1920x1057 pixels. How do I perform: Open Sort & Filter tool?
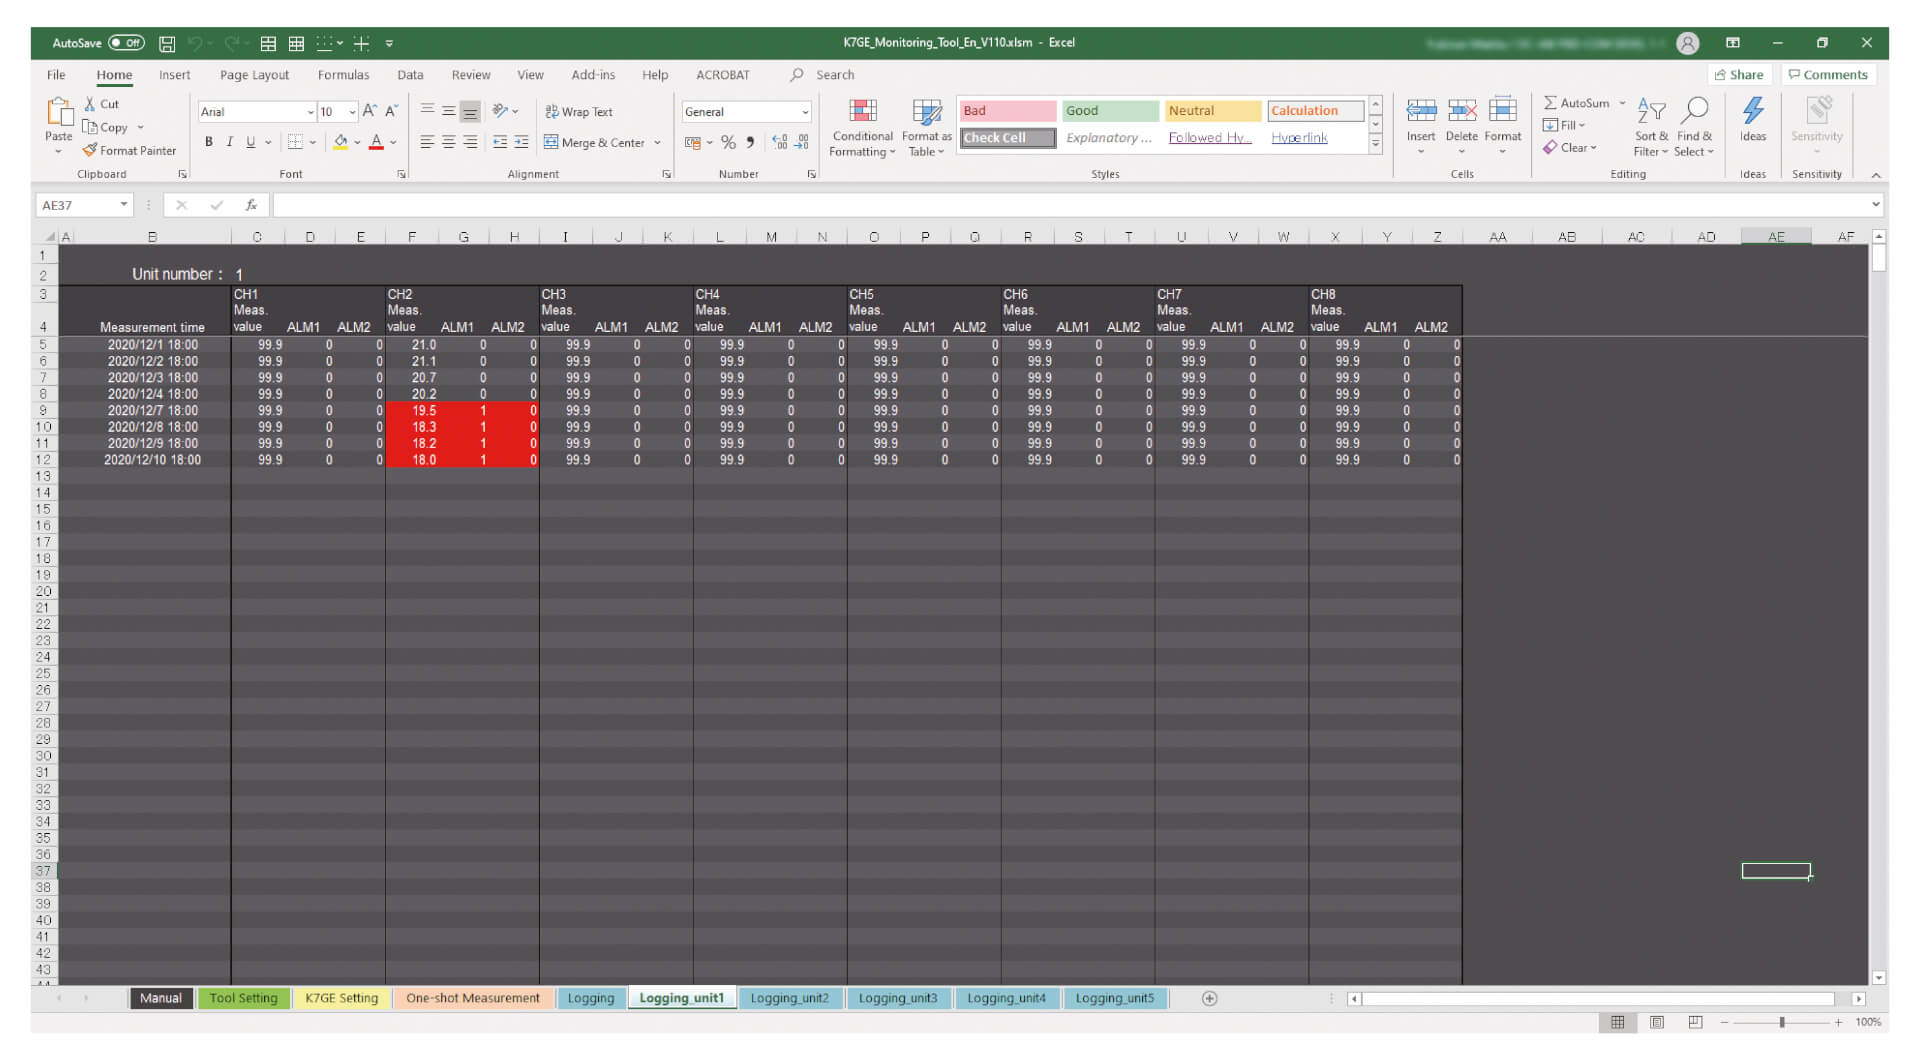point(1651,126)
